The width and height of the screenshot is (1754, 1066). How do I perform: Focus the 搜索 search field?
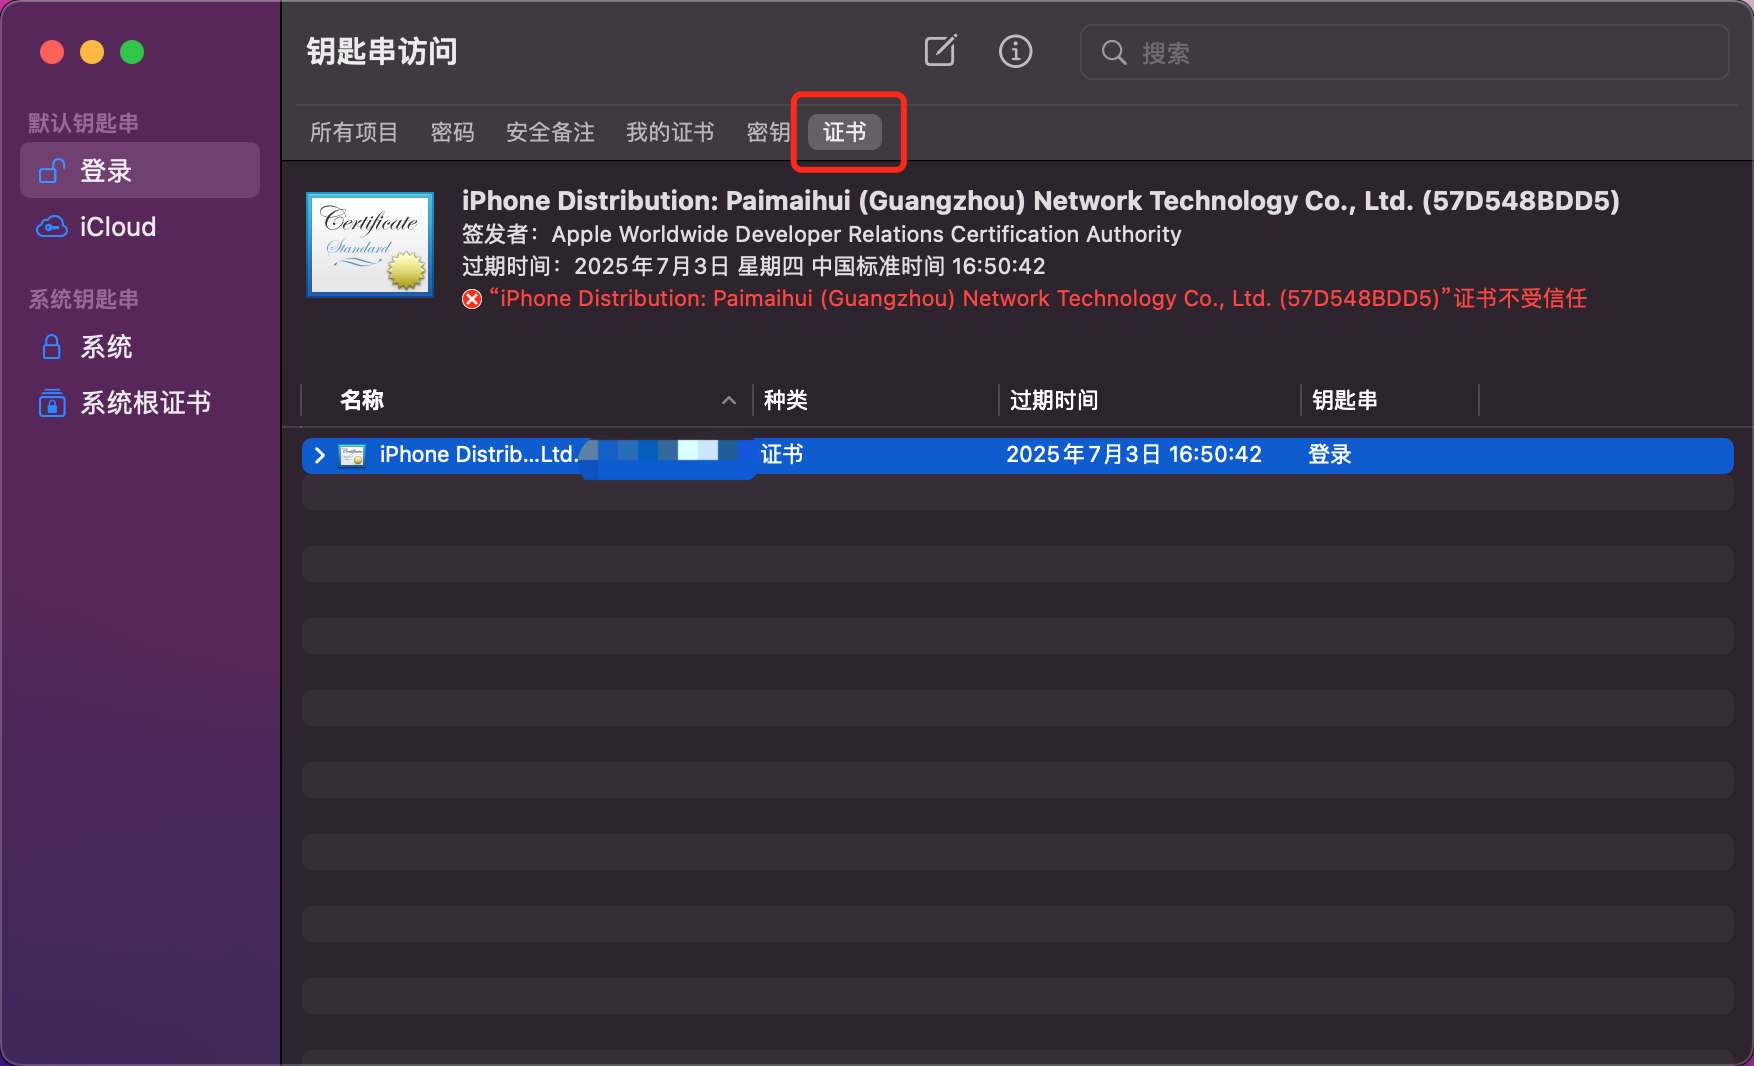coord(1404,52)
